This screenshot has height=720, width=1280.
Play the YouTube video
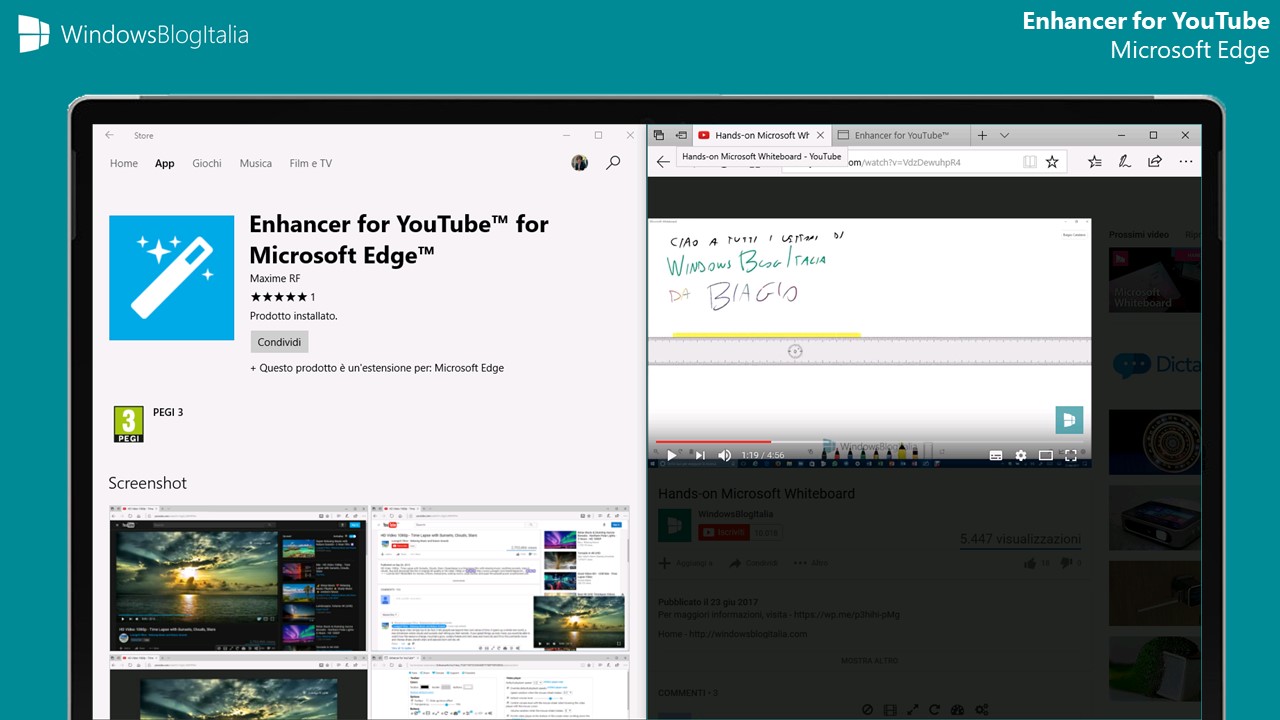point(672,455)
